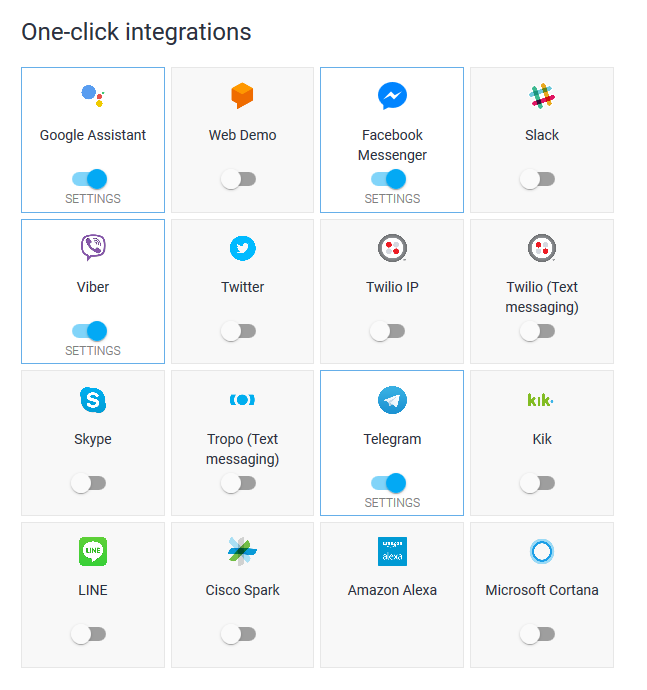The width and height of the screenshot is (647, 690).
Task: Click the Skype logo icon
Action: coord(93,400)
